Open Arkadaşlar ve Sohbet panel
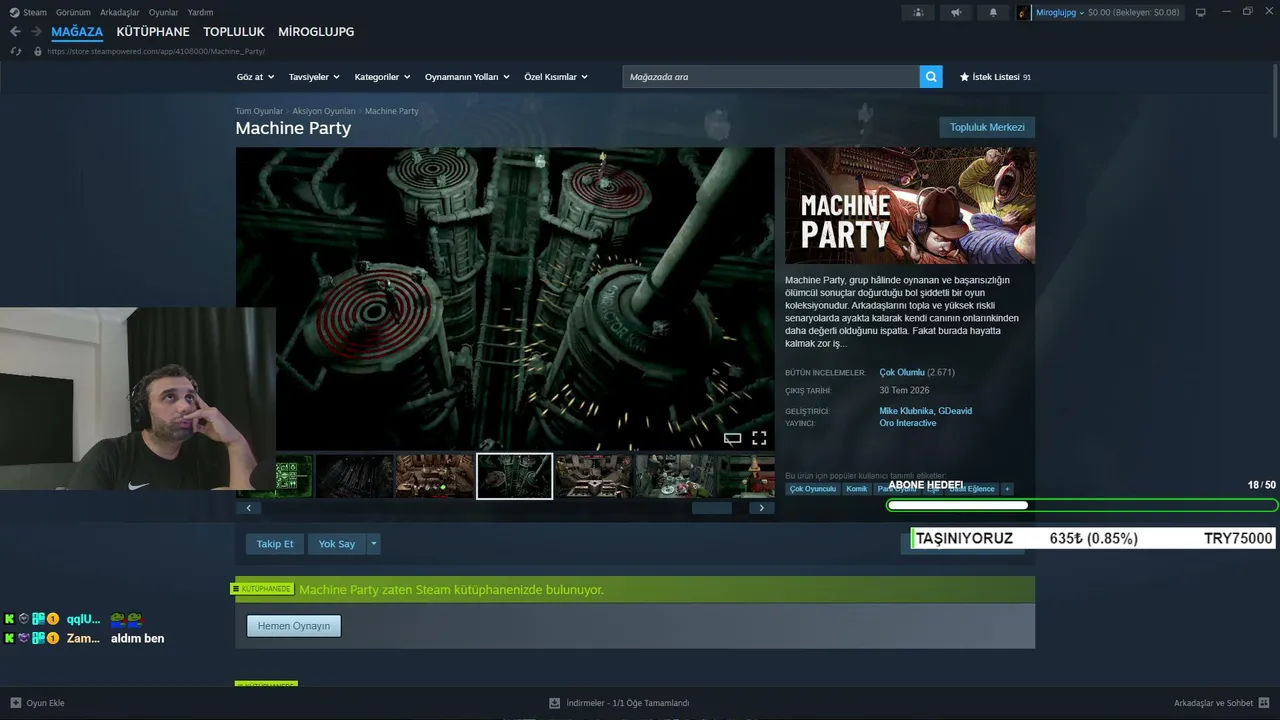The image size is (1280, 720). pyautogui.click(x=1213, y=703)
